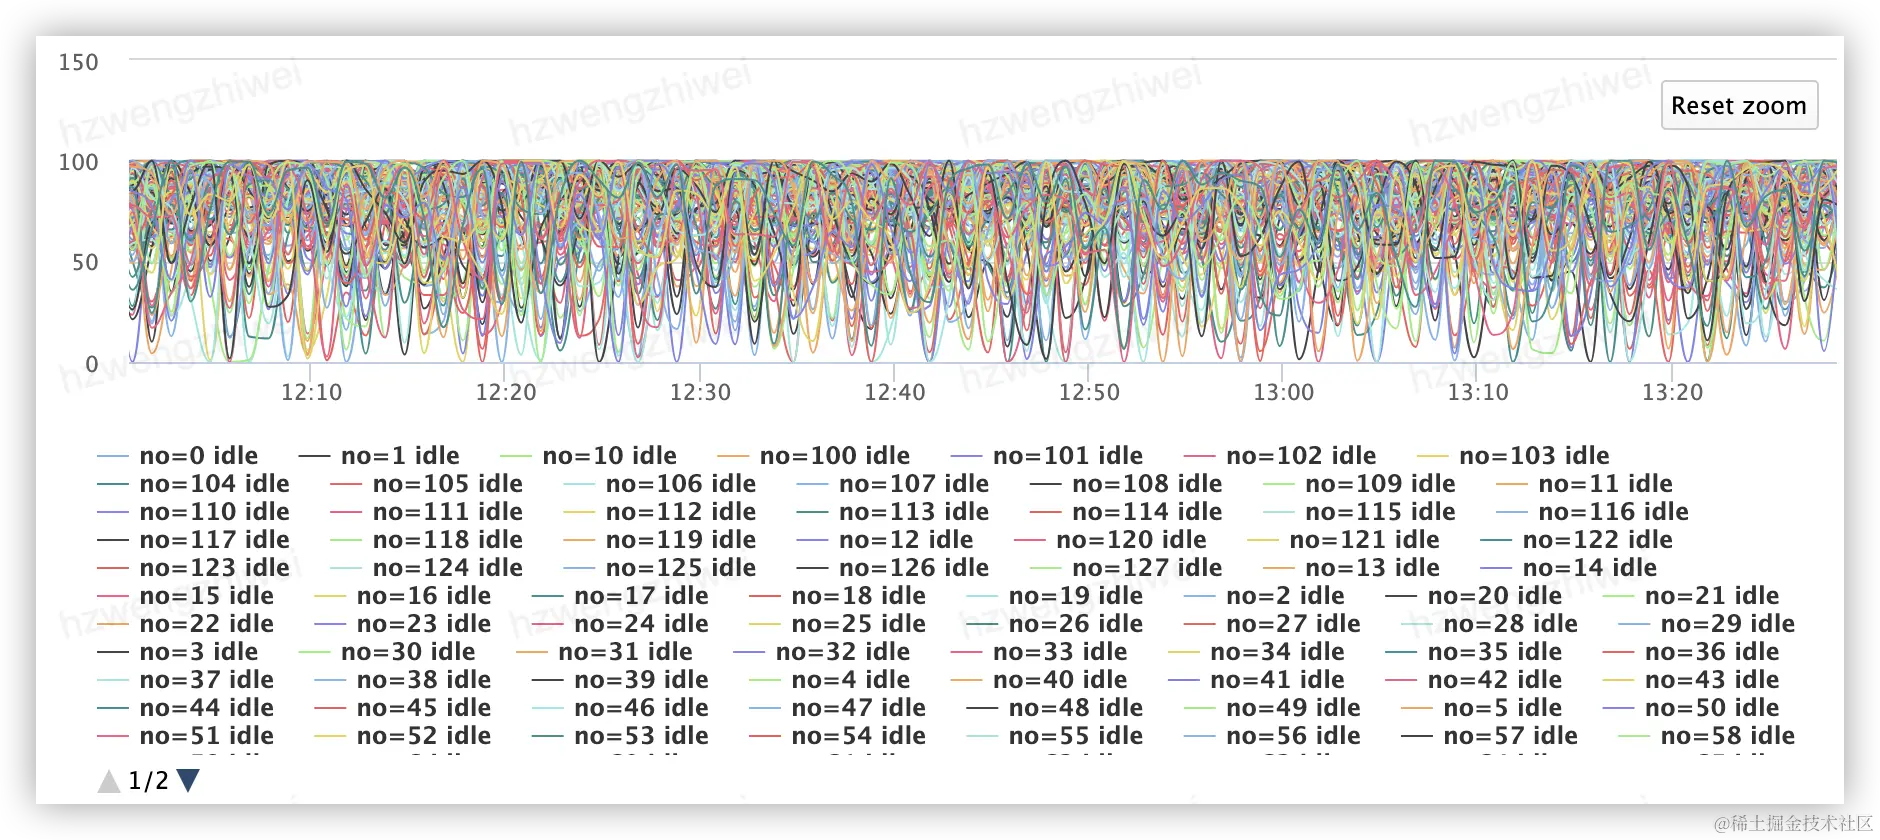Toggle the "no=104 idle" legend entry

coord(193,484)
